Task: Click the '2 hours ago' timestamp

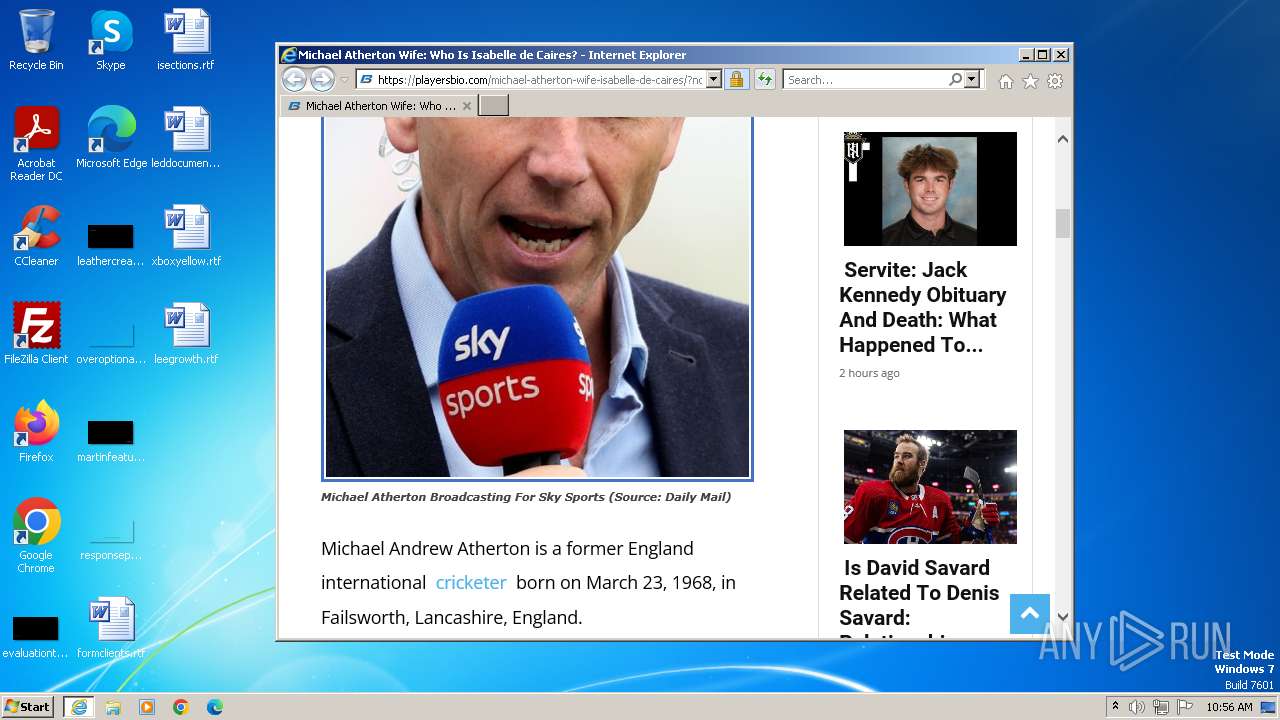Action: point(869,373)
